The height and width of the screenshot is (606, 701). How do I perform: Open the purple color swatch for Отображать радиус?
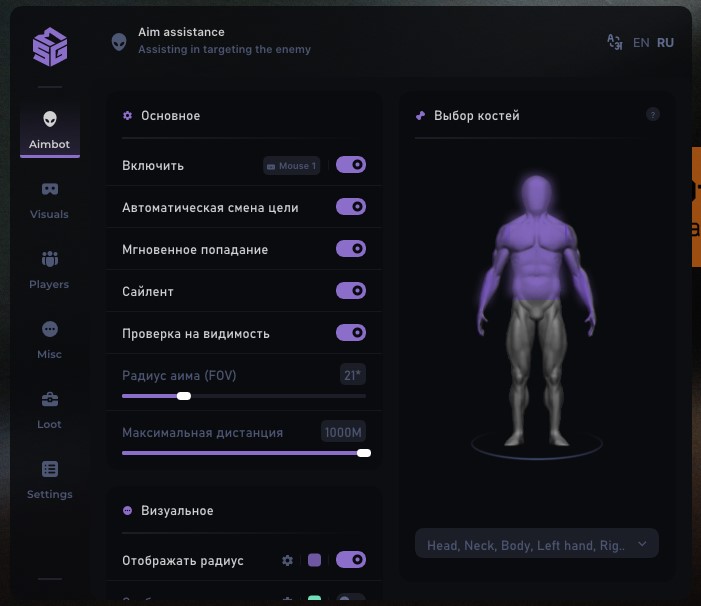coord(314,560)
